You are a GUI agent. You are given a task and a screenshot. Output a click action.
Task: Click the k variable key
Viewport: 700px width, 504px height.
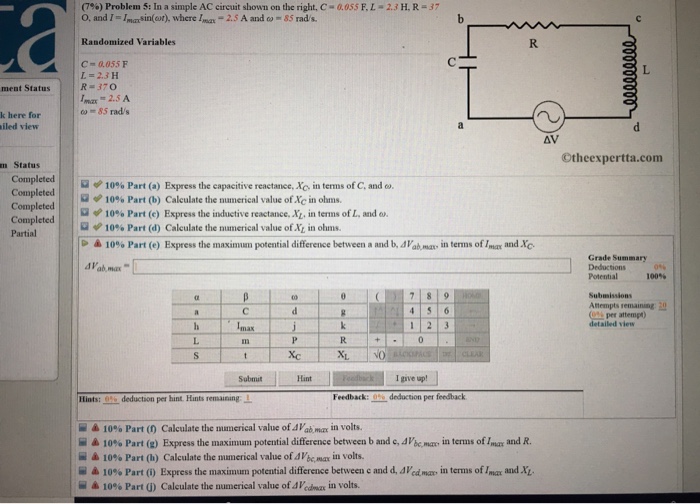[x=343, y=326]
